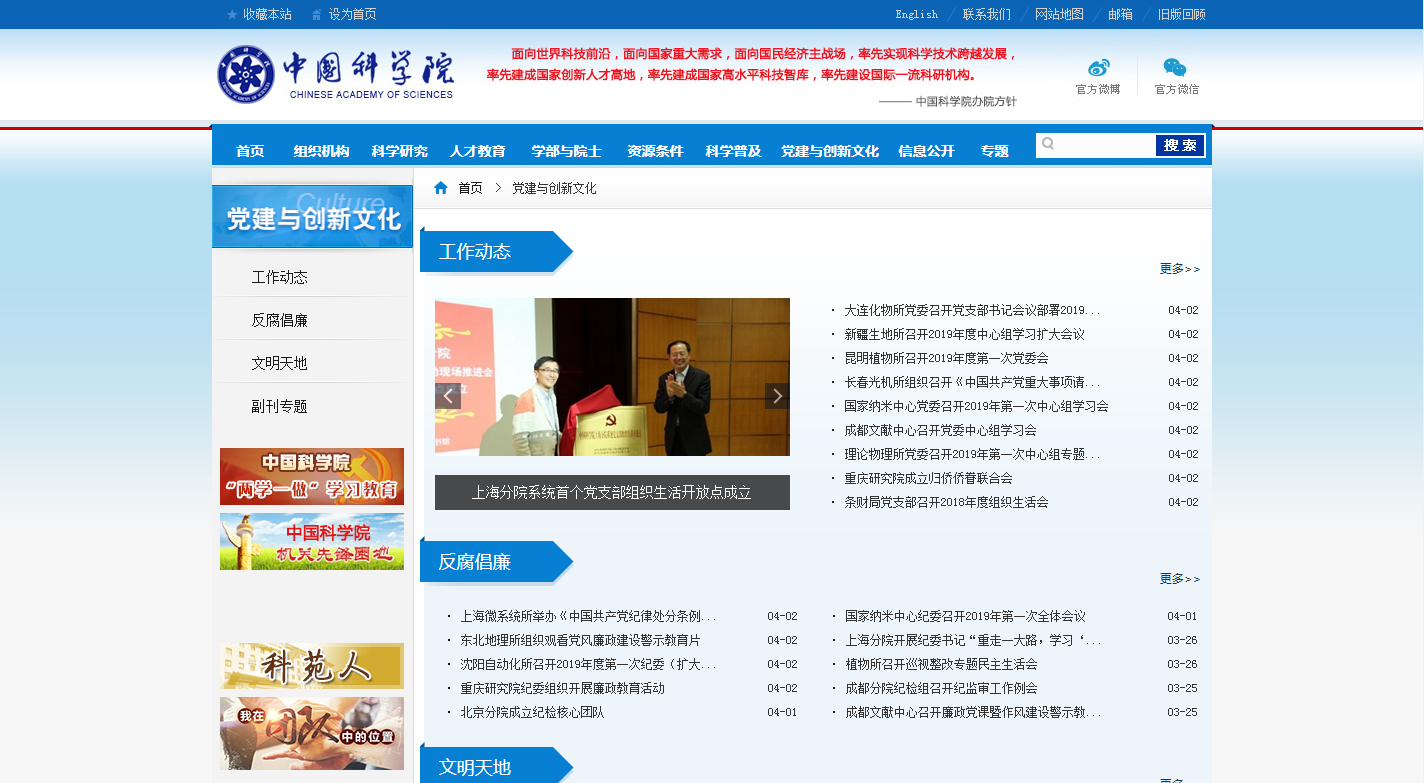The image size is (1424, 783).
Task: Switch to the English version link
Action: (x=916, y=14)
